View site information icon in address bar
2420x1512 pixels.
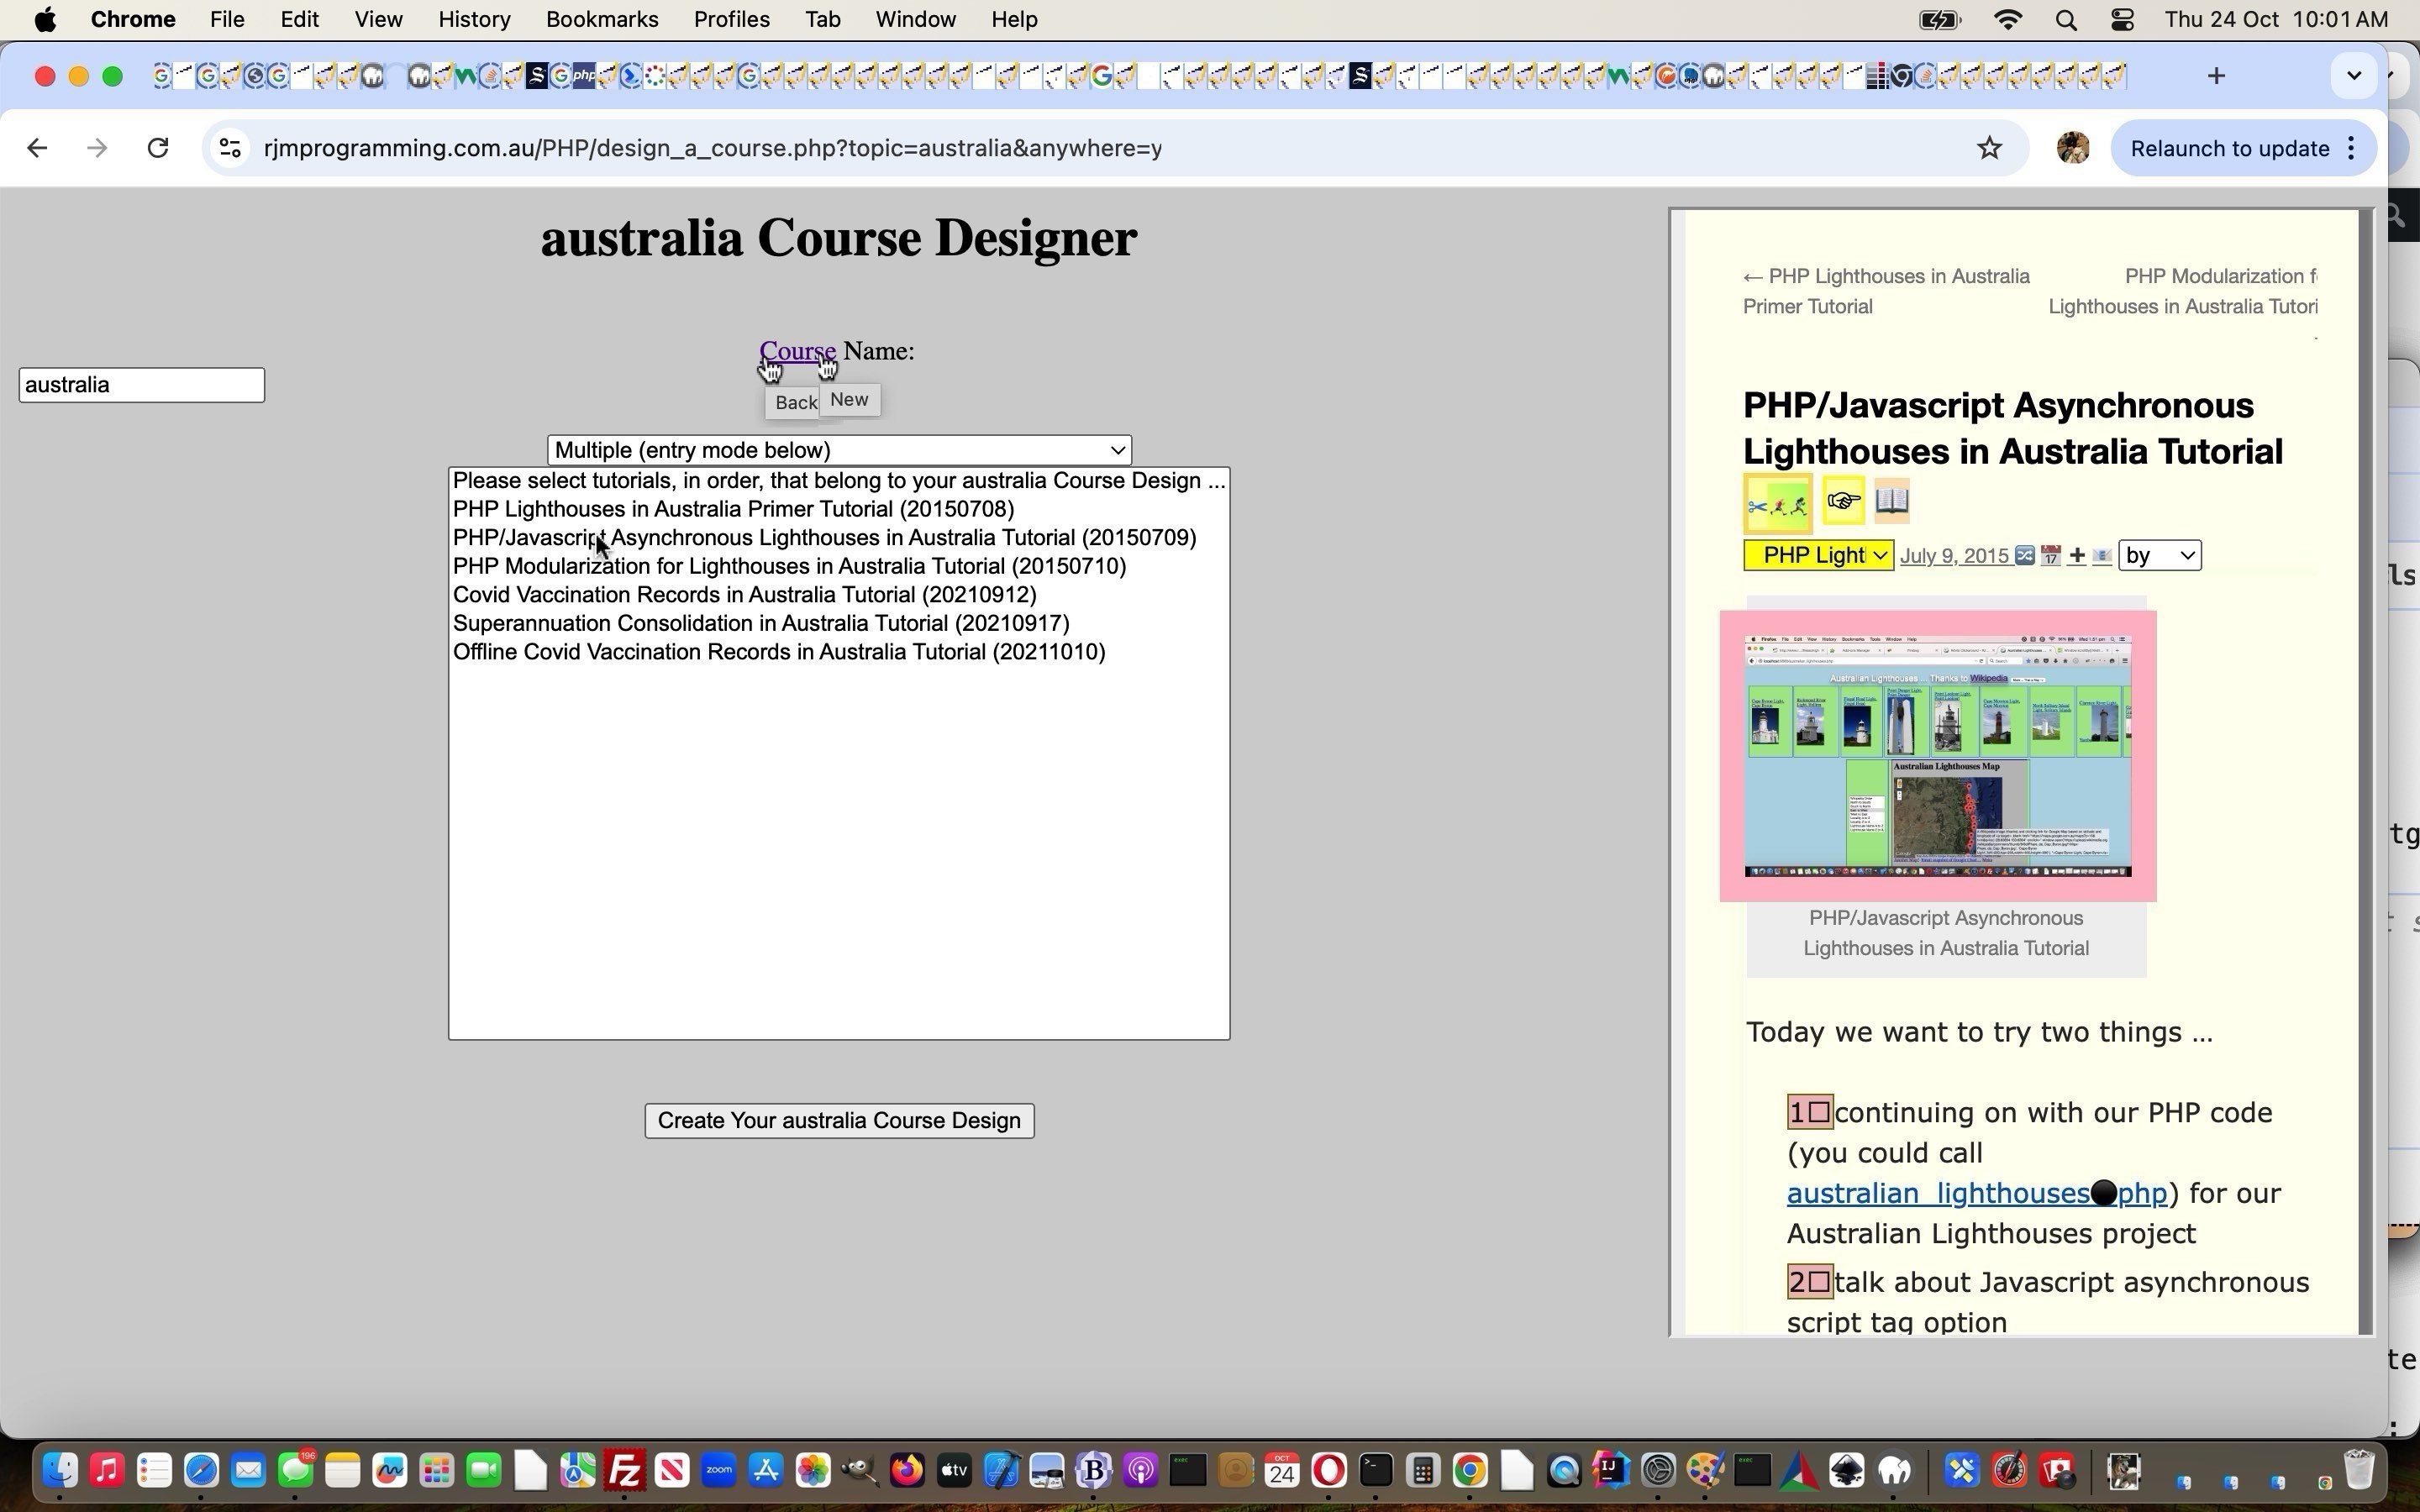click(230, 149)
